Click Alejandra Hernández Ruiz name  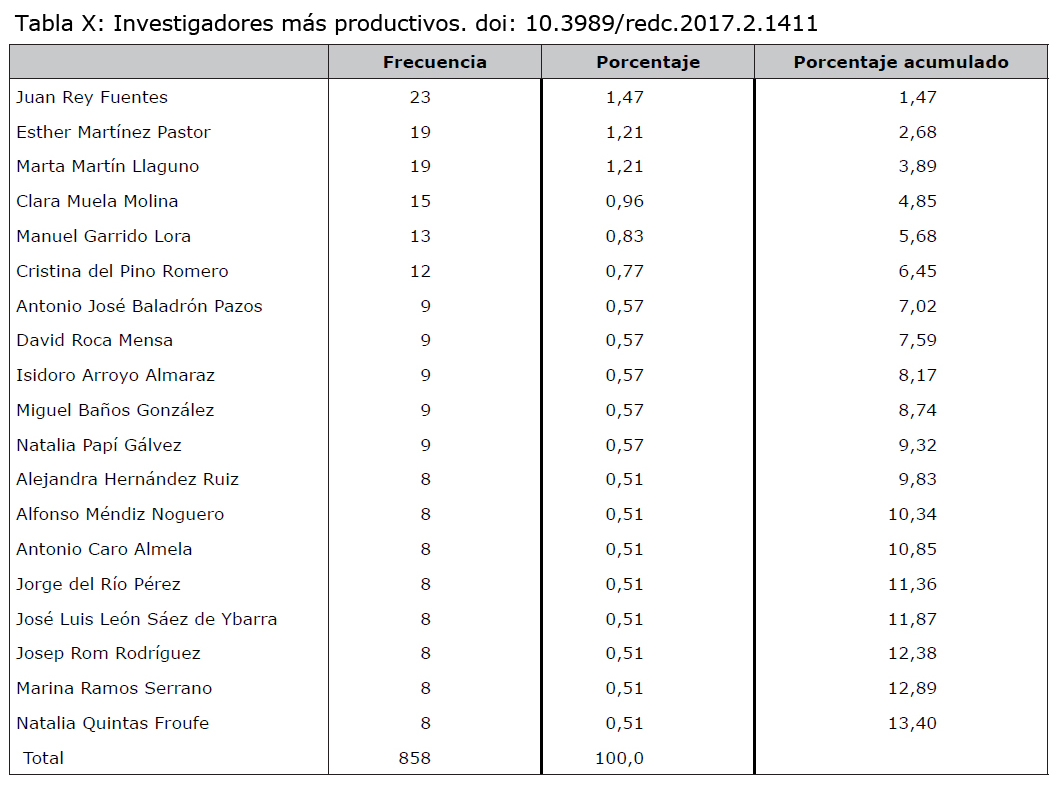[x=127, y=479]
